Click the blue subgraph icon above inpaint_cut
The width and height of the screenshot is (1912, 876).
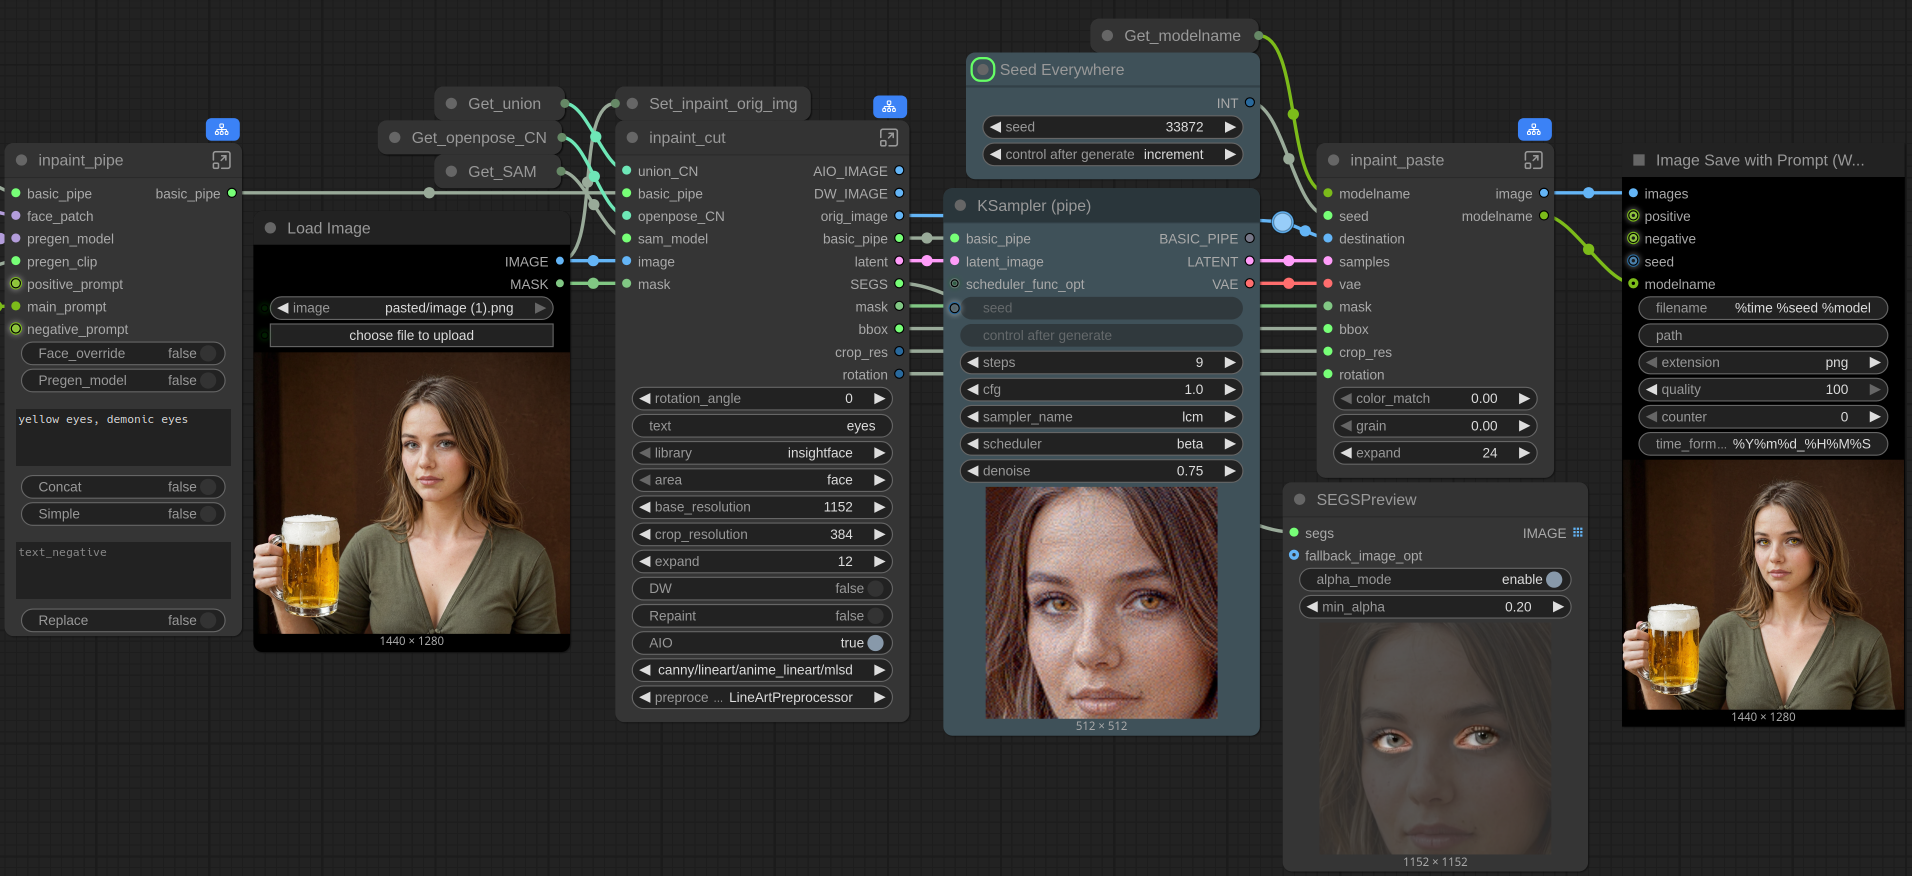[x=889, y=106]
